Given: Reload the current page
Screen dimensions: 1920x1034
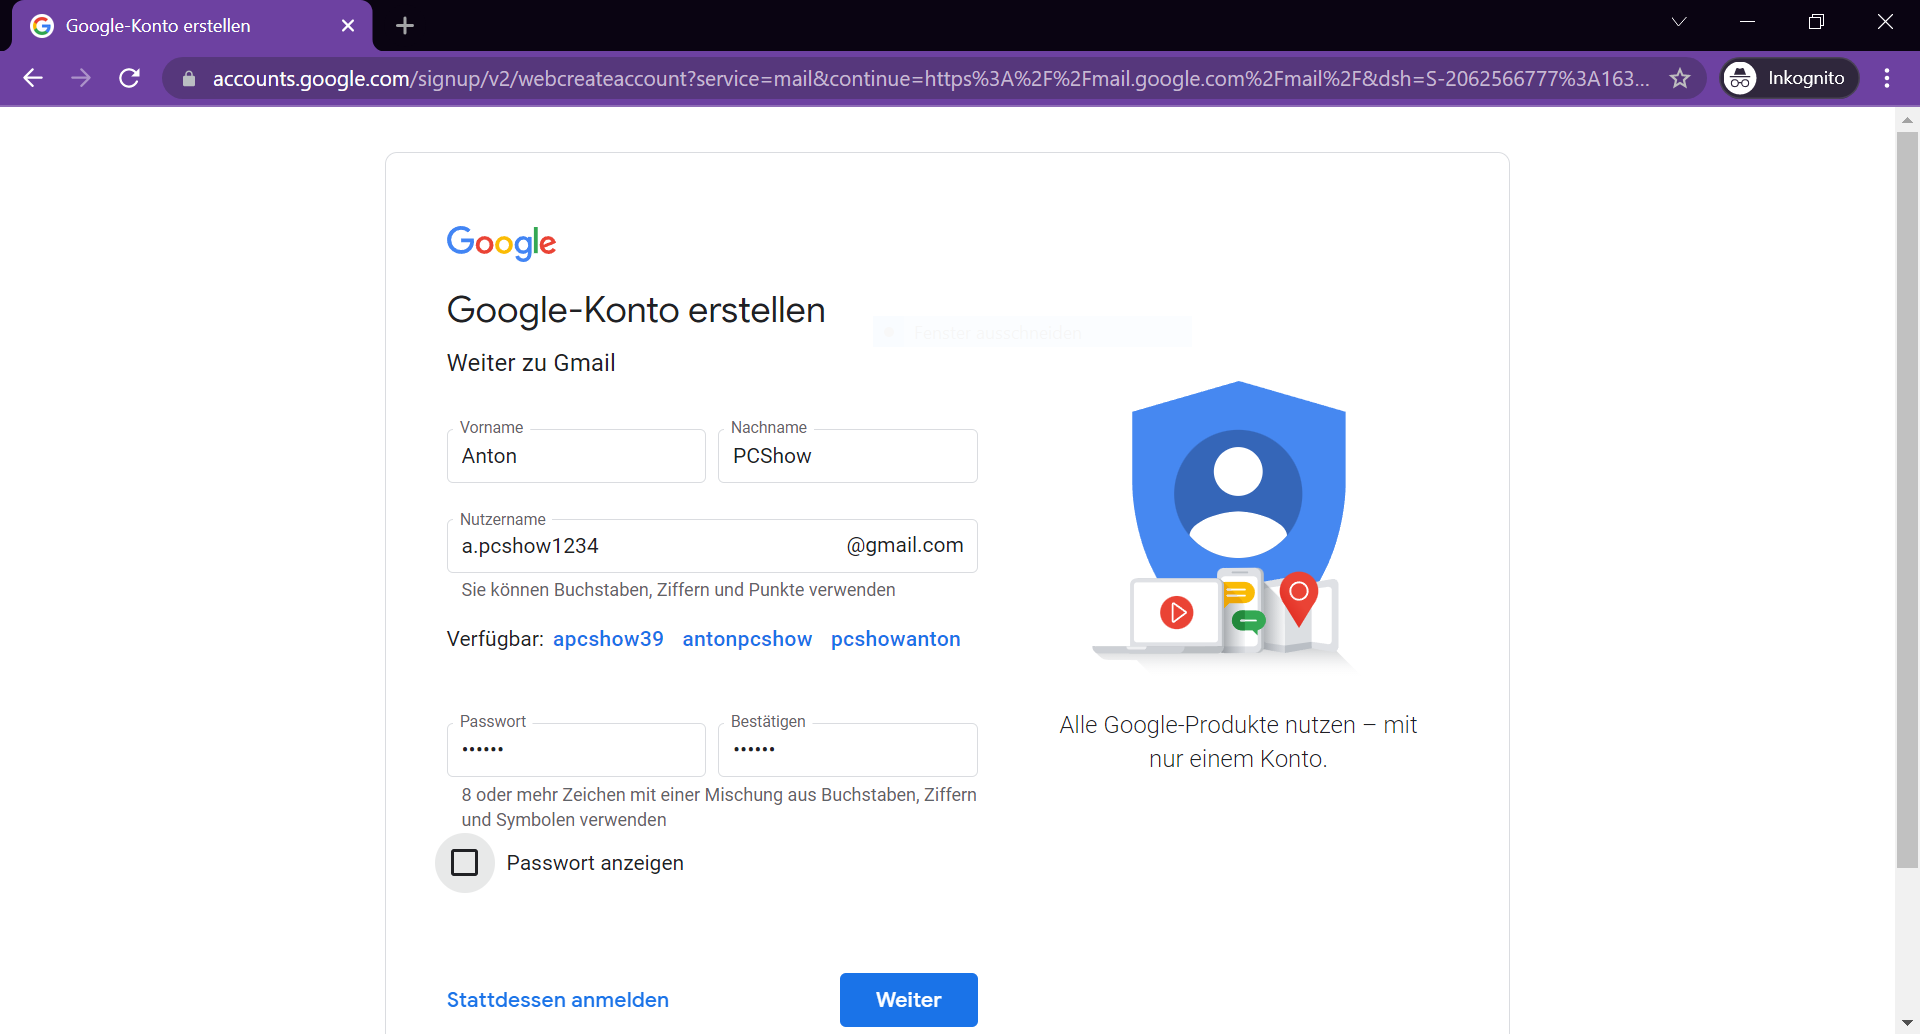Looking at the screenshot, I should [129, 78].
